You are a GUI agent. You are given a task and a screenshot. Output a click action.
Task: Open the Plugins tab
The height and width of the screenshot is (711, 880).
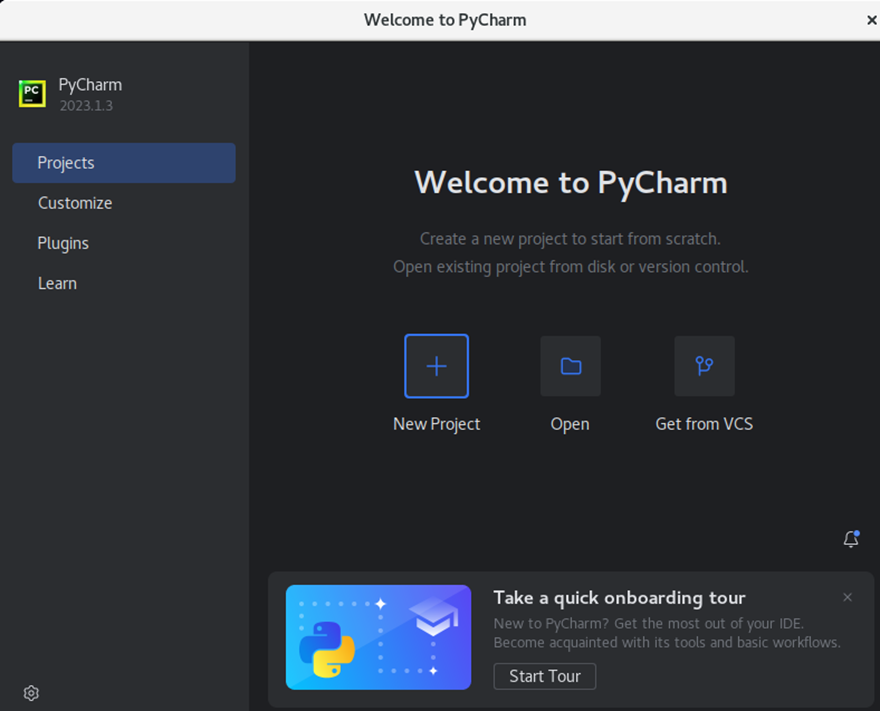(x=124, y=244)
